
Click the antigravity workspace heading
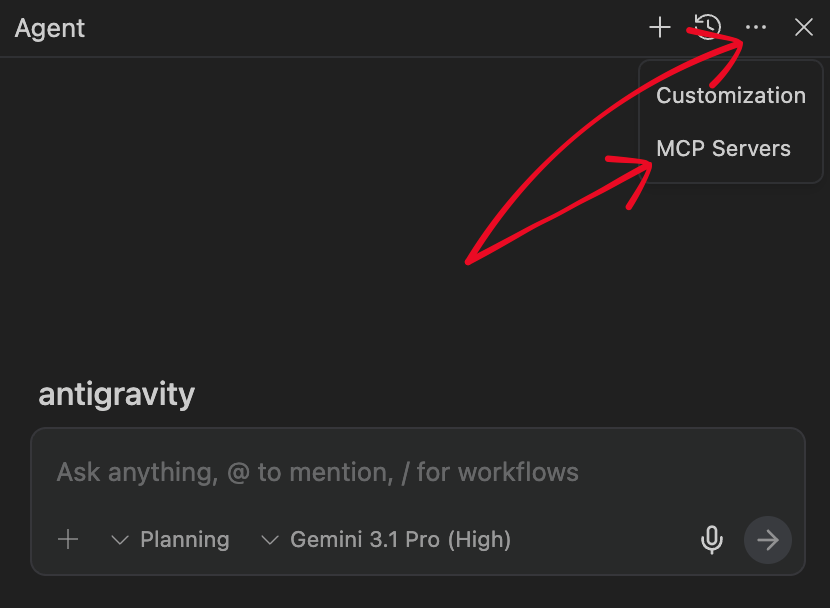coord(116,394)
